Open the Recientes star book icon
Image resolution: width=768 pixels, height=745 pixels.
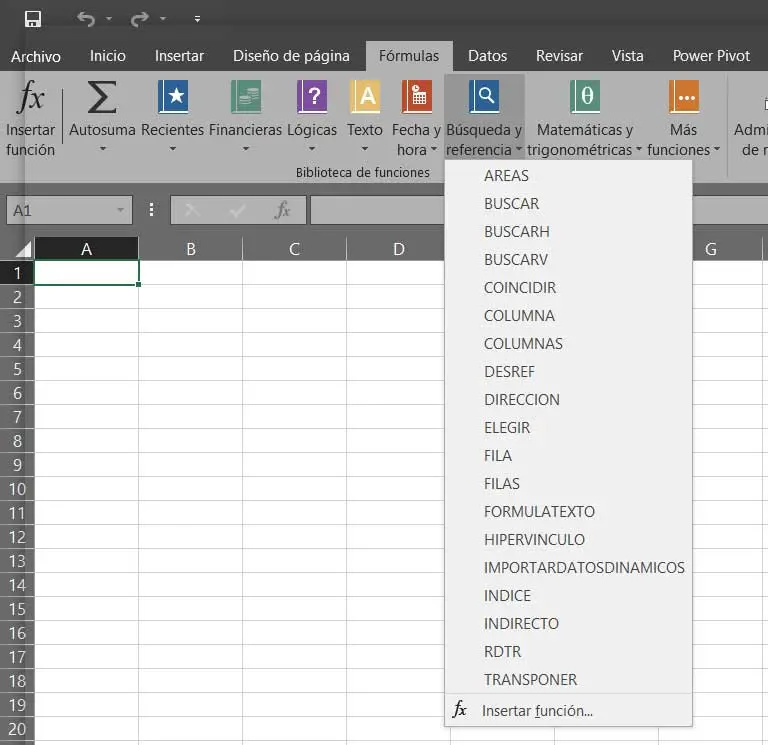click(x=173, y=96)
